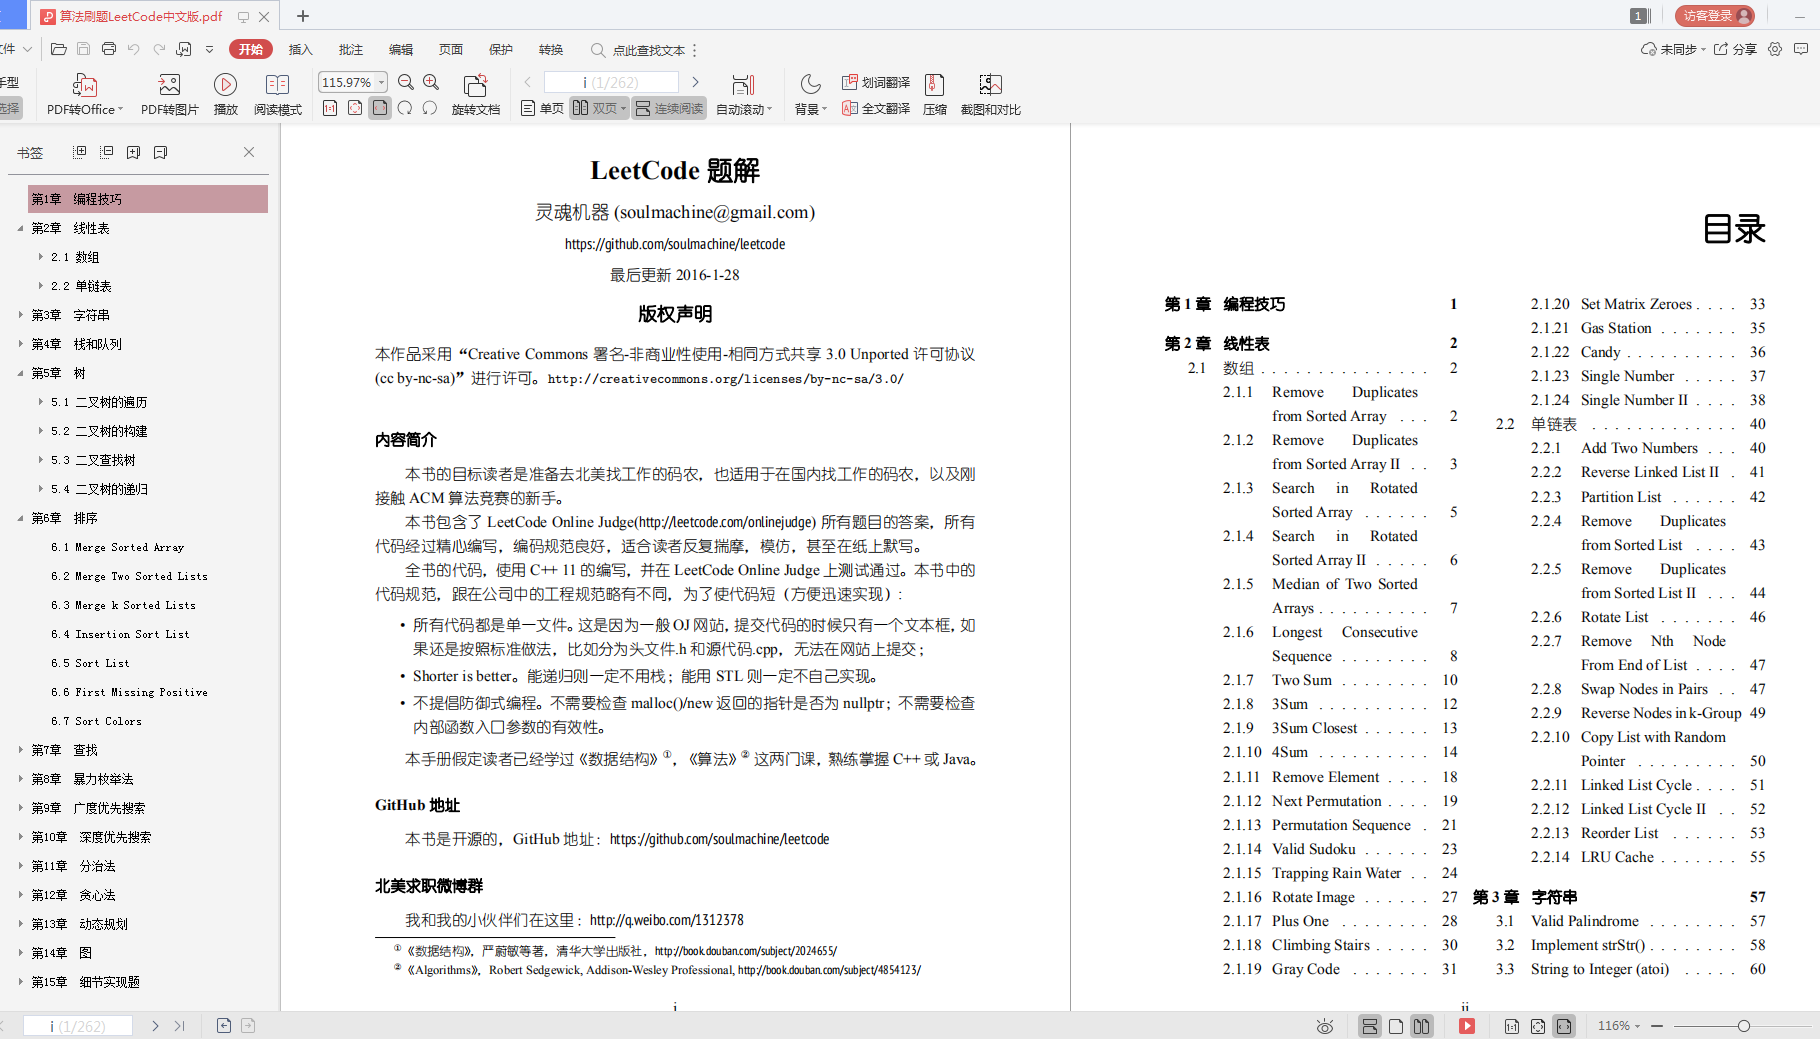Toggle eye-protection mode in status bar
This screenshot has width=1820, height=1039.
[1325, 1026]
